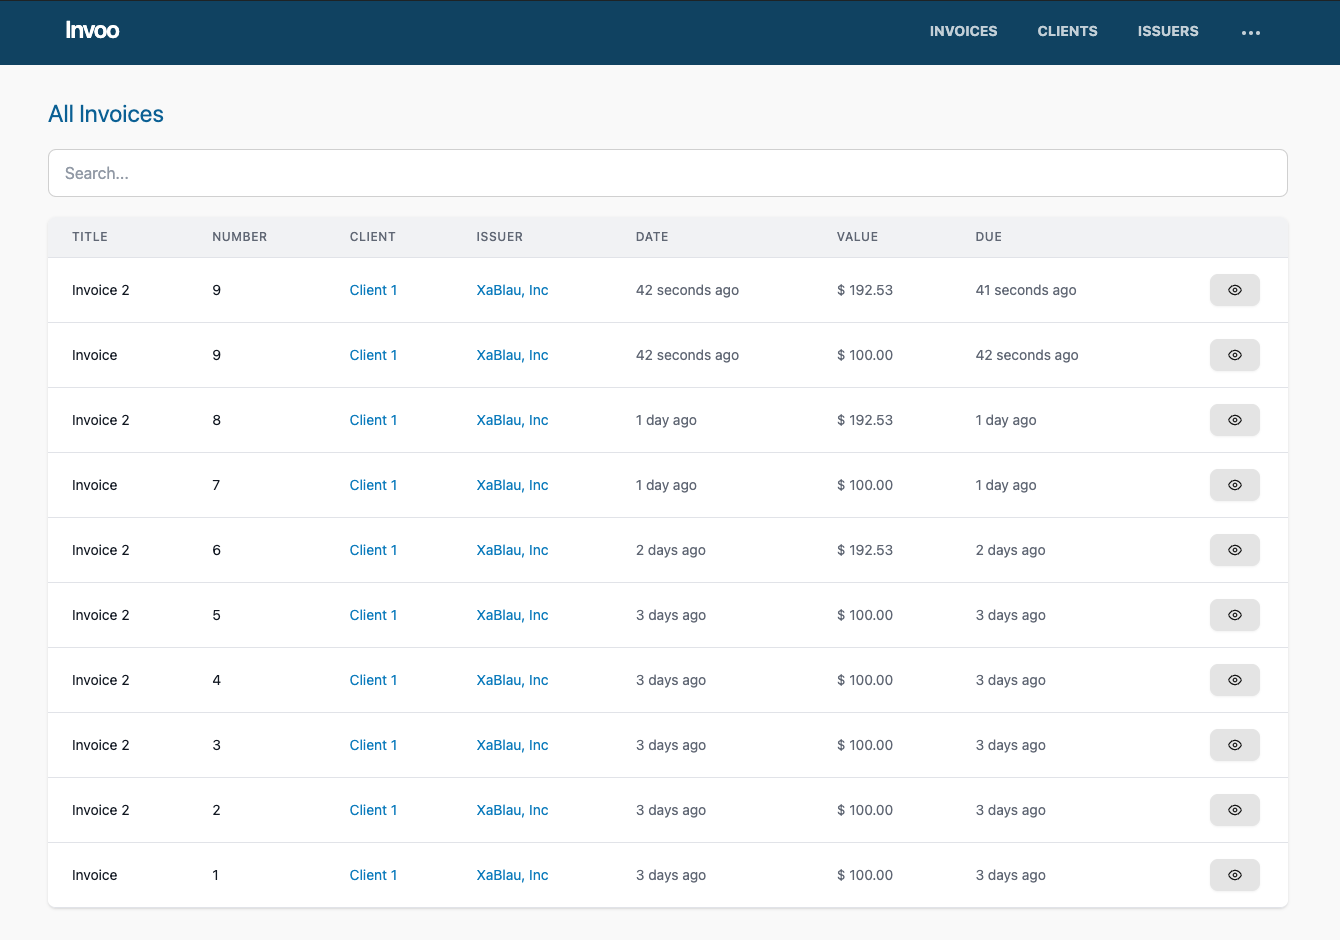View invoice number 8 using its eye icon

click(1234, 420)
